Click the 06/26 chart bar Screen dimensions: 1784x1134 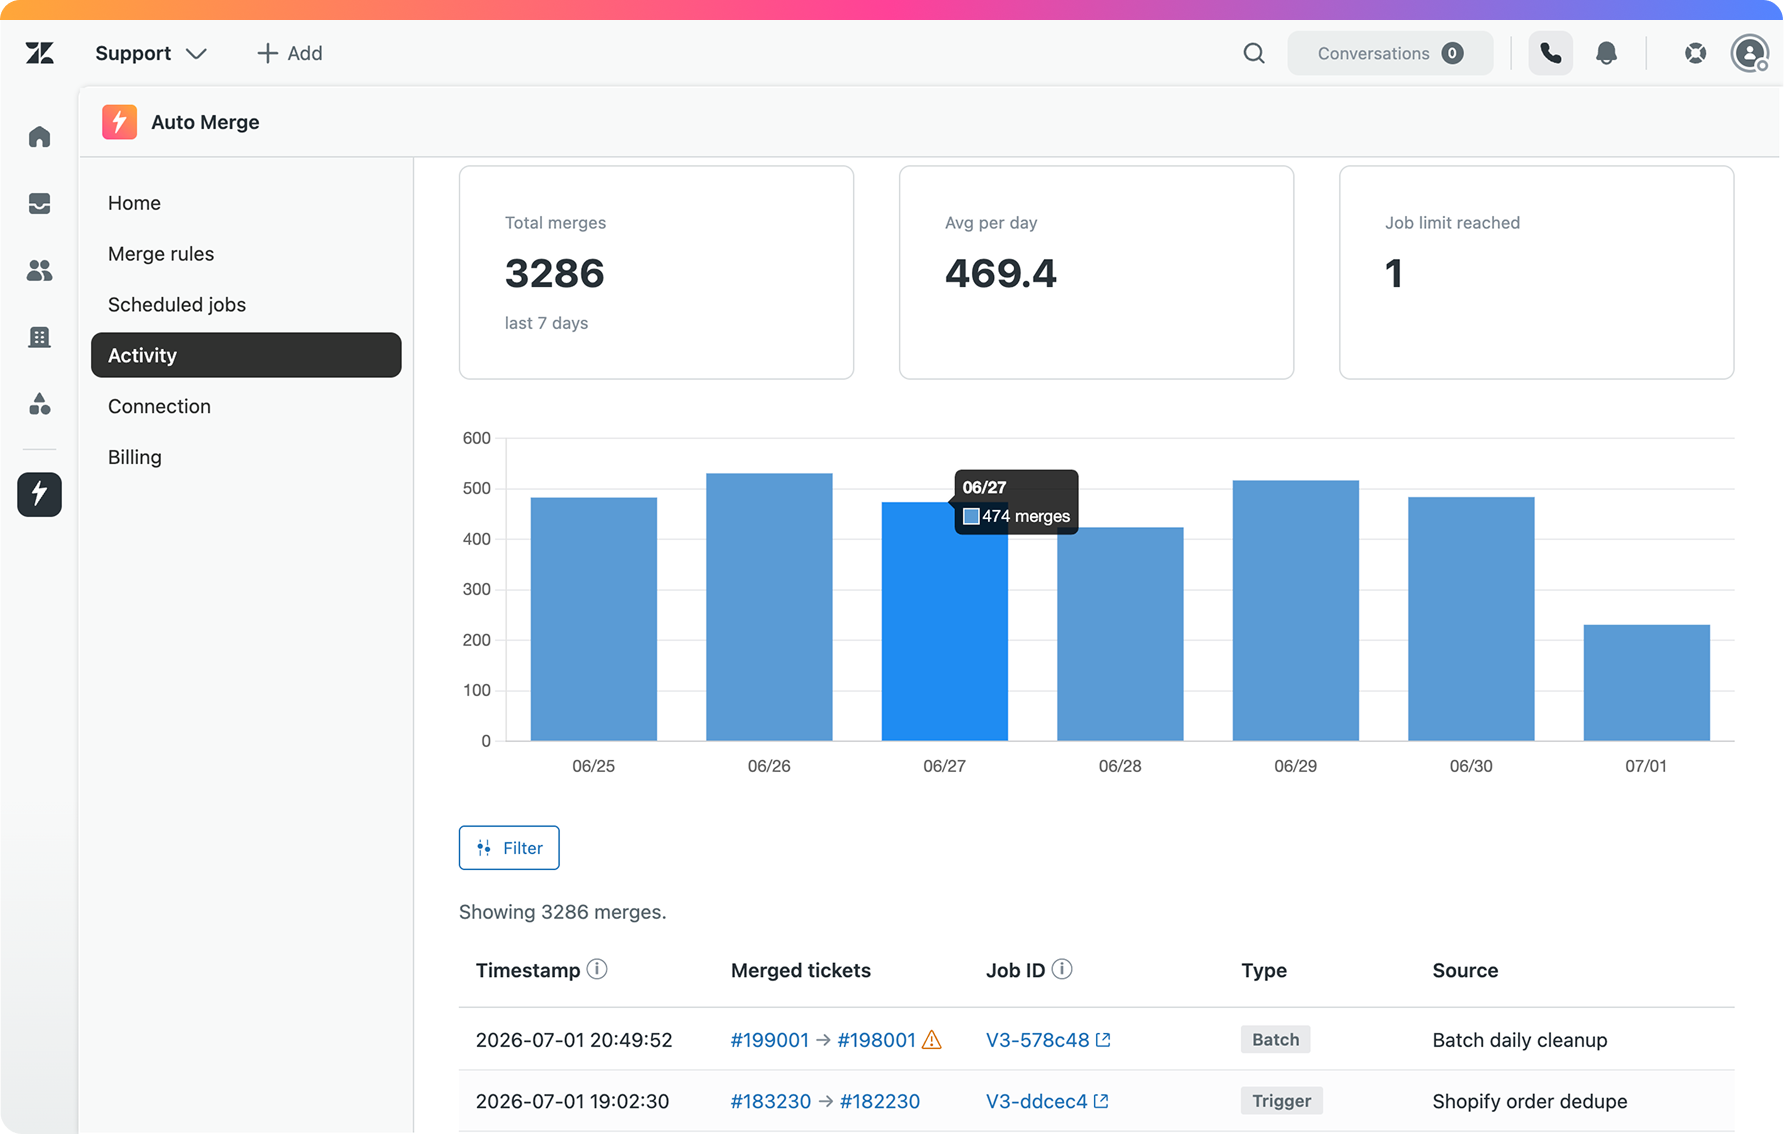pyautogui.click(x=769, y=607)
